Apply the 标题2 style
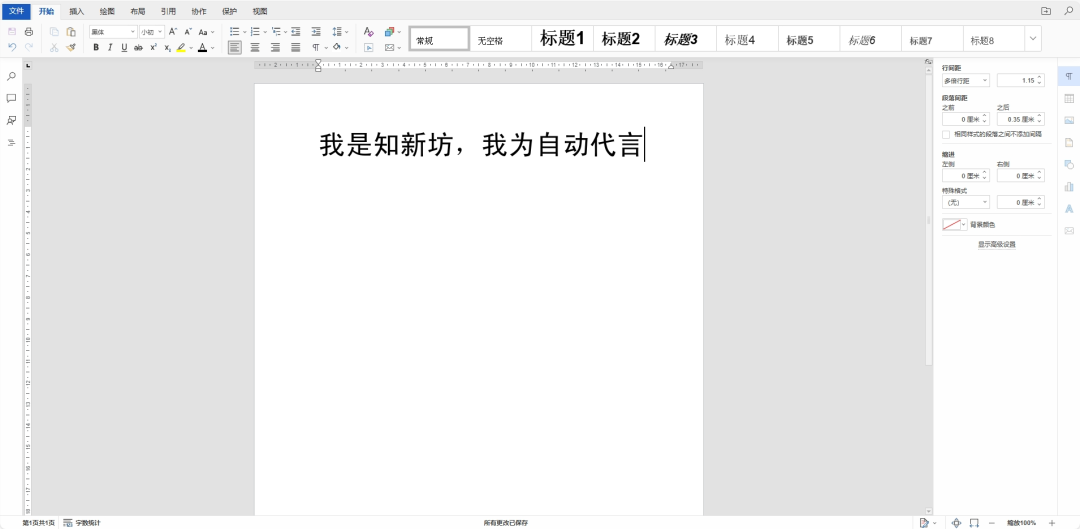The width and height of the screenshot is (1080, 529). (623, 39)
